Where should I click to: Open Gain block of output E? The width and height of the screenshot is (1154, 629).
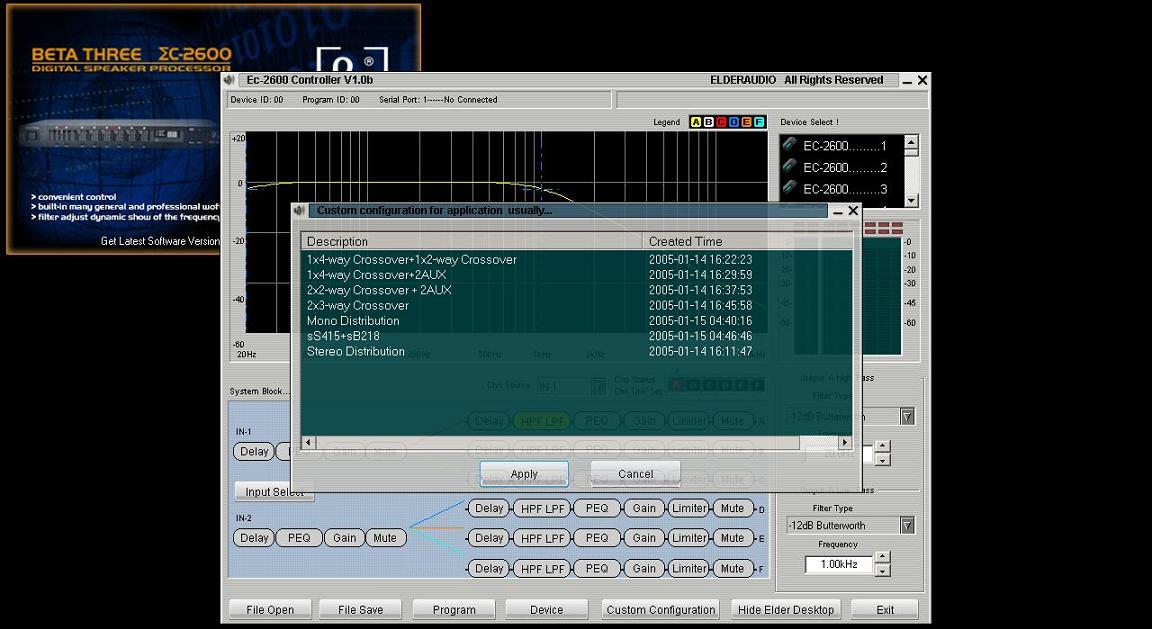click(x=644, y=539)
